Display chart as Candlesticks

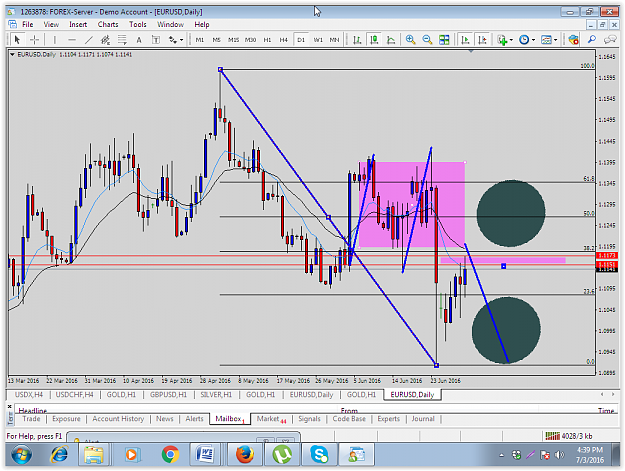click(x=374, y=39)
